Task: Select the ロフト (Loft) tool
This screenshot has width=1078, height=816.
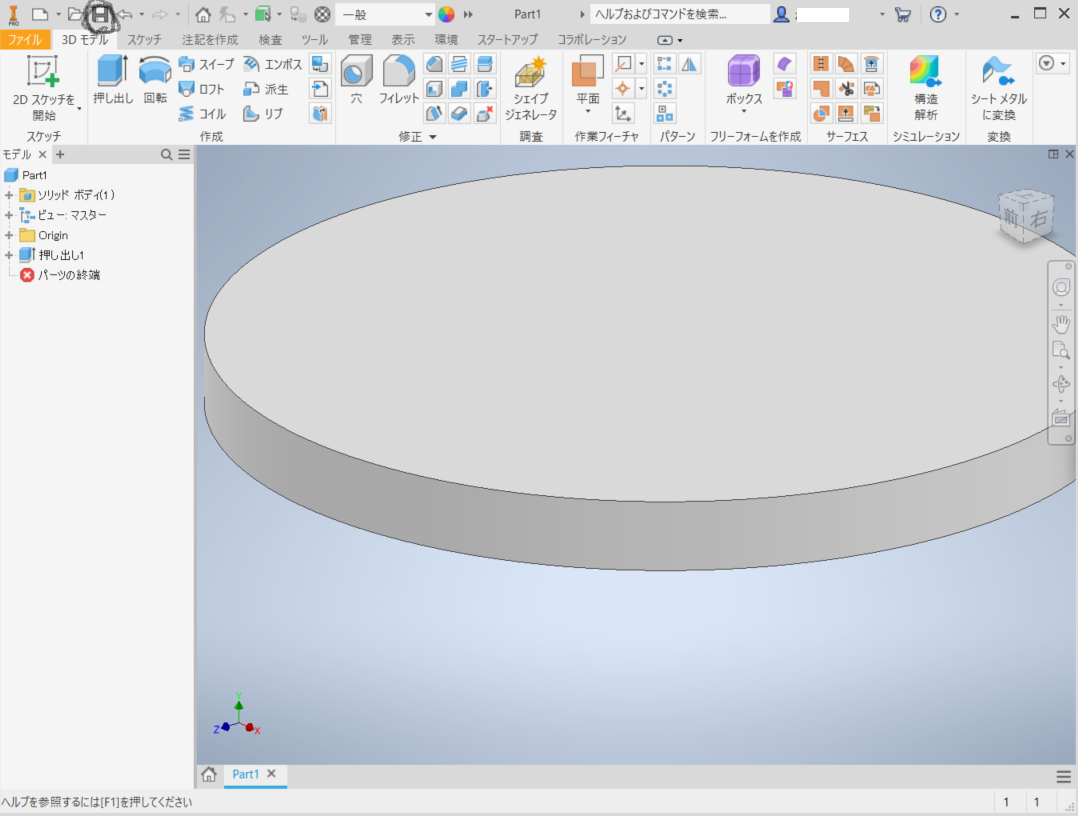Action: 201,89
